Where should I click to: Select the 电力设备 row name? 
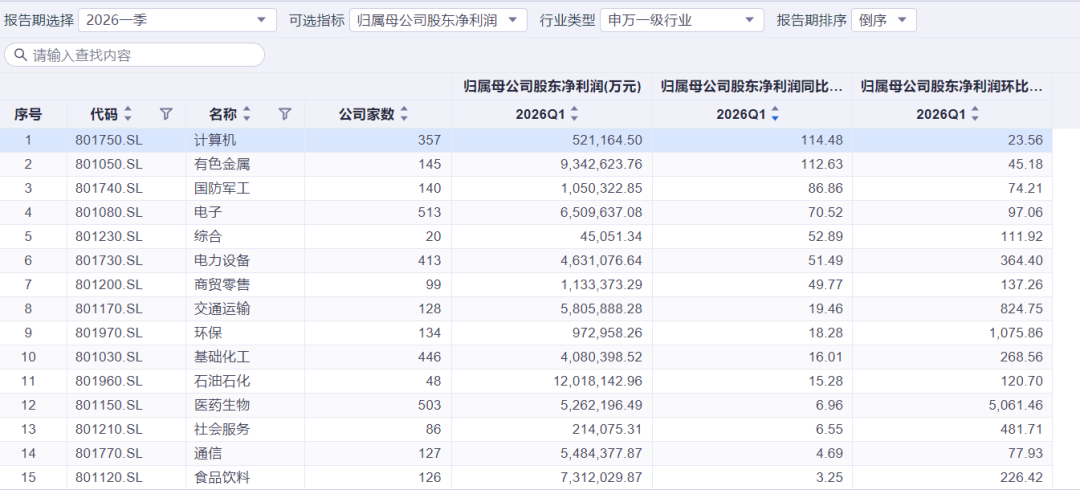[x=222, y=261]
